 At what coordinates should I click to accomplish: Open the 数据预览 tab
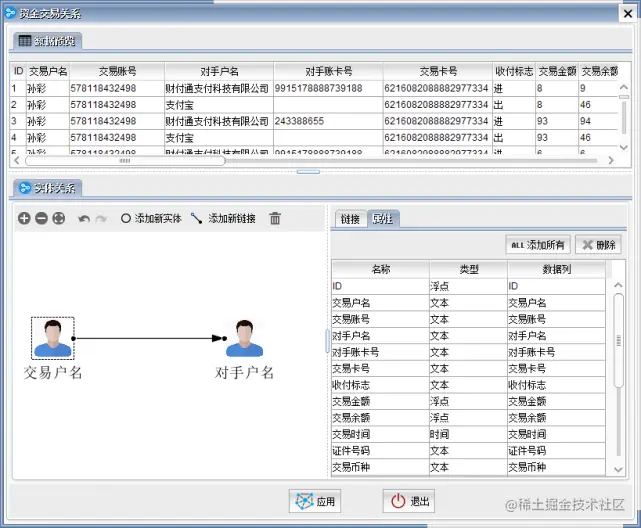pos(47,41)
